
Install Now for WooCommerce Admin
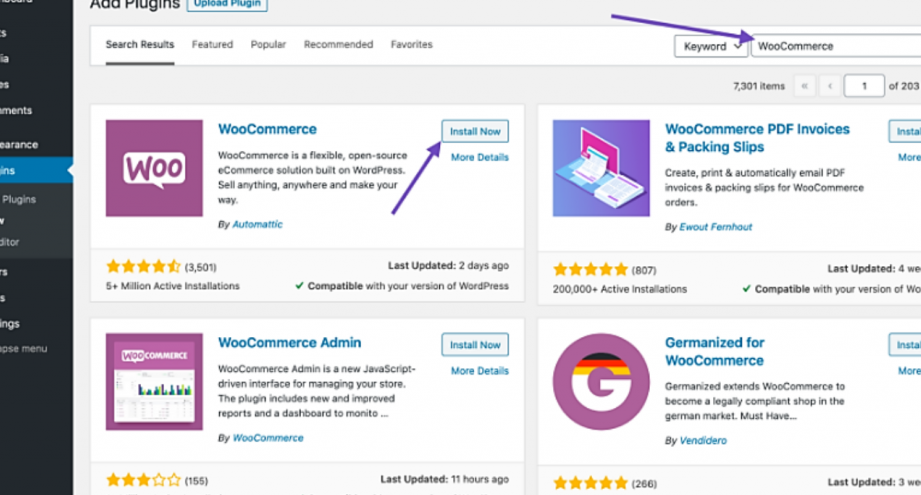tap(475, 345)
